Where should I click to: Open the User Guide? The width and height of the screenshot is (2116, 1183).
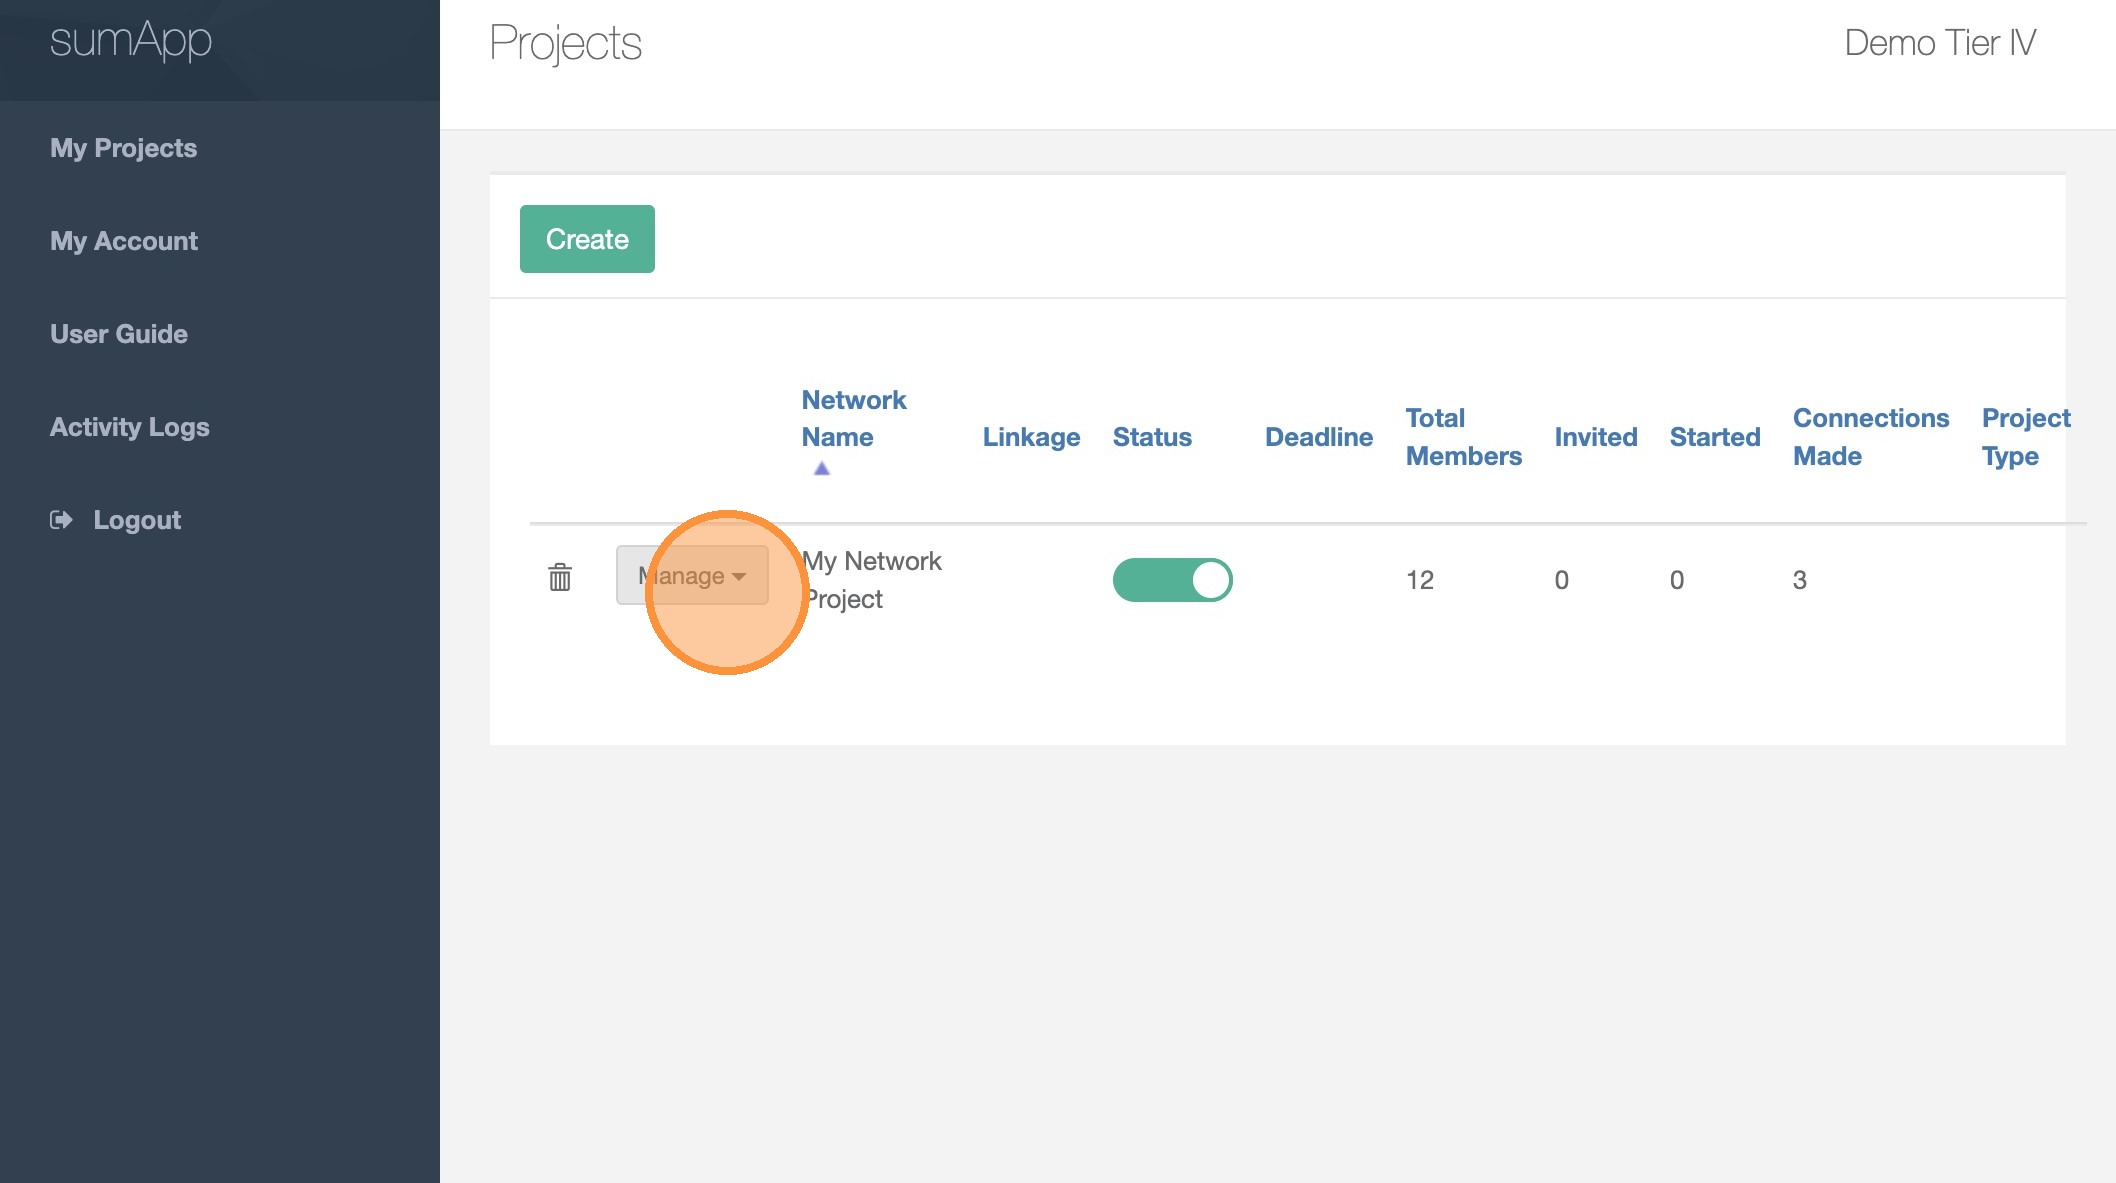point(119,334)
